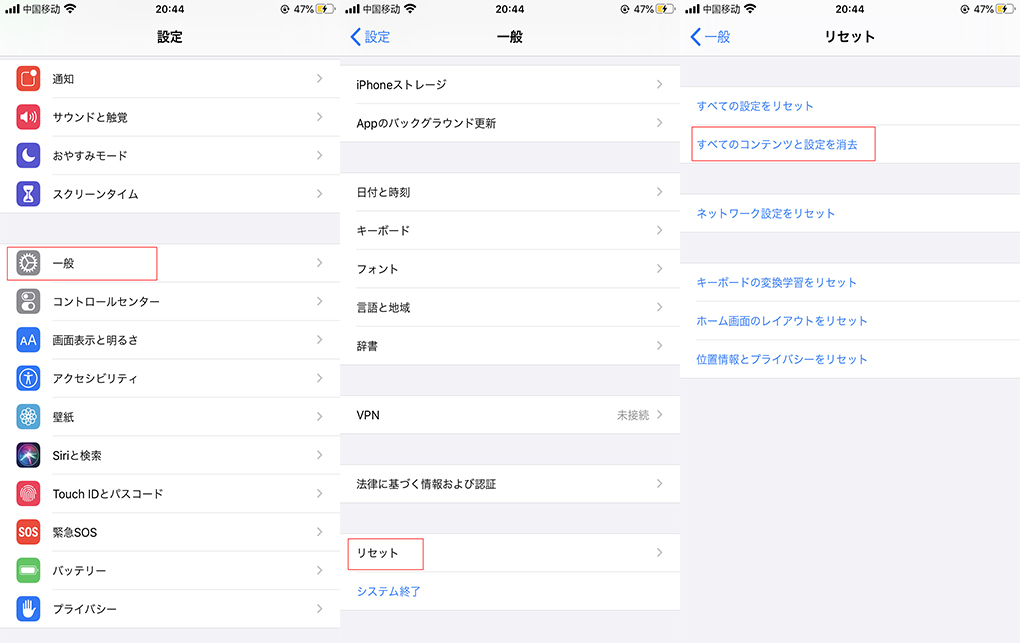Viewport: 1020px width, 643px height.
Task: Go back to 一般 from リセット screen
Action: click(710, 36)
